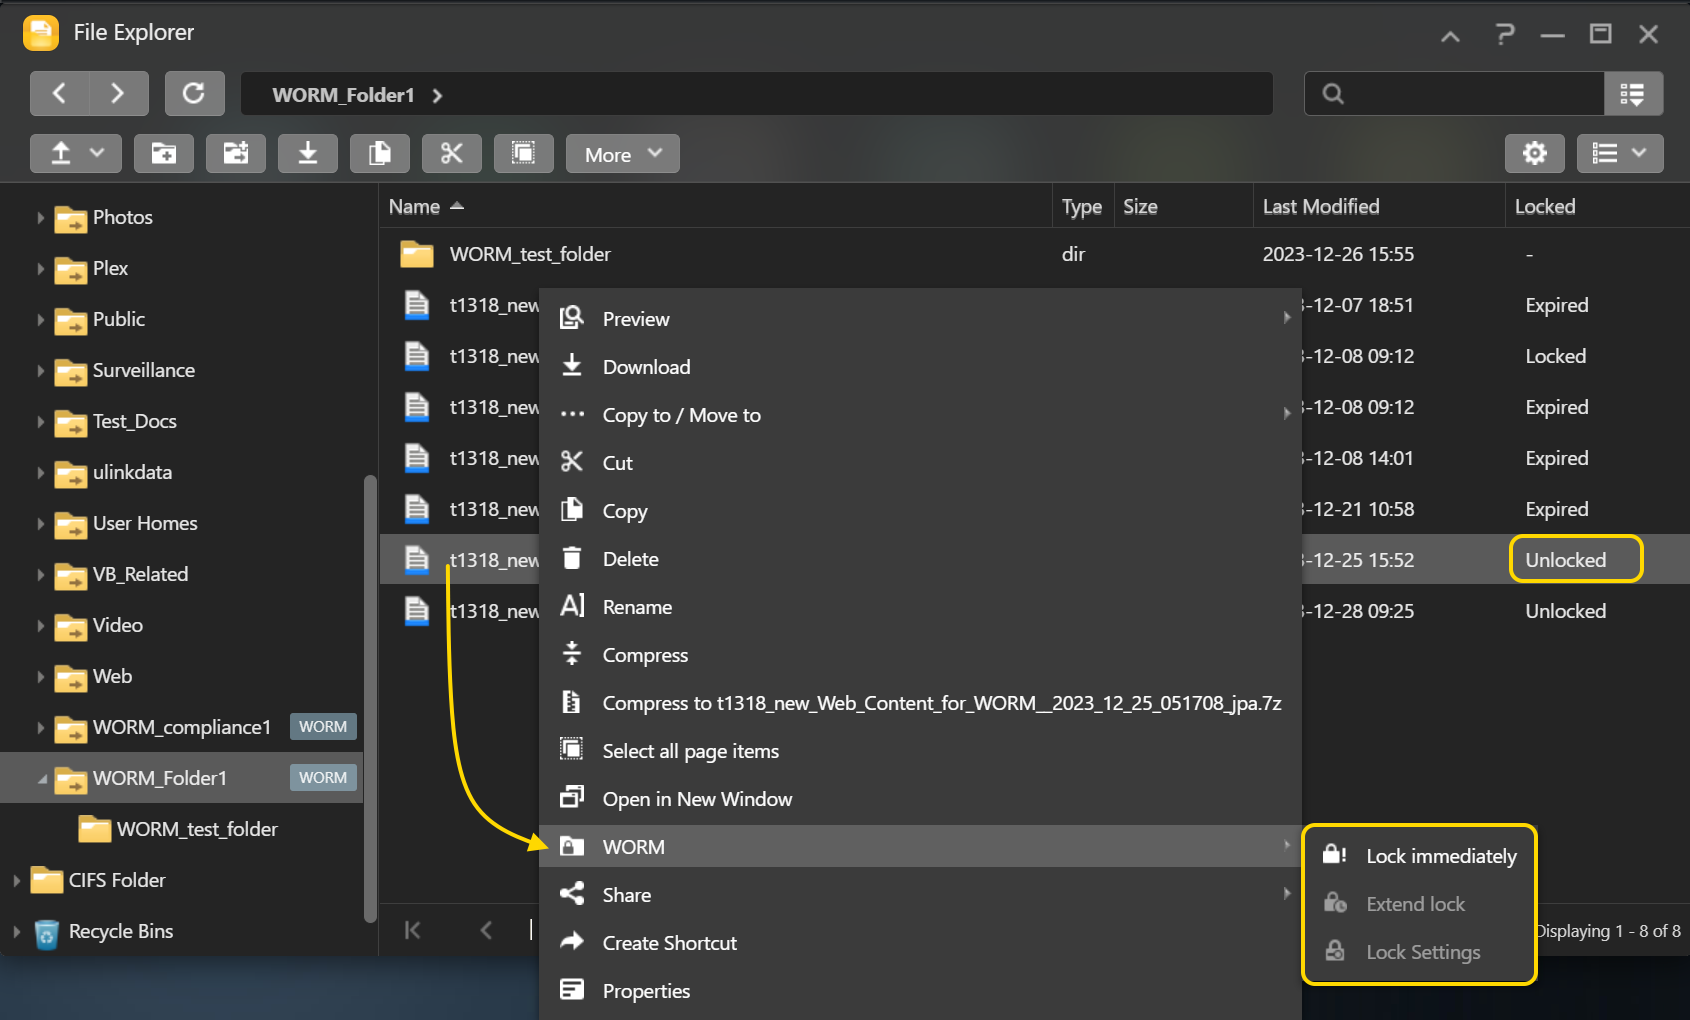Open the More dropdown in the toolbar
The image size is (1690, 1020).
[x=623, y=154]
